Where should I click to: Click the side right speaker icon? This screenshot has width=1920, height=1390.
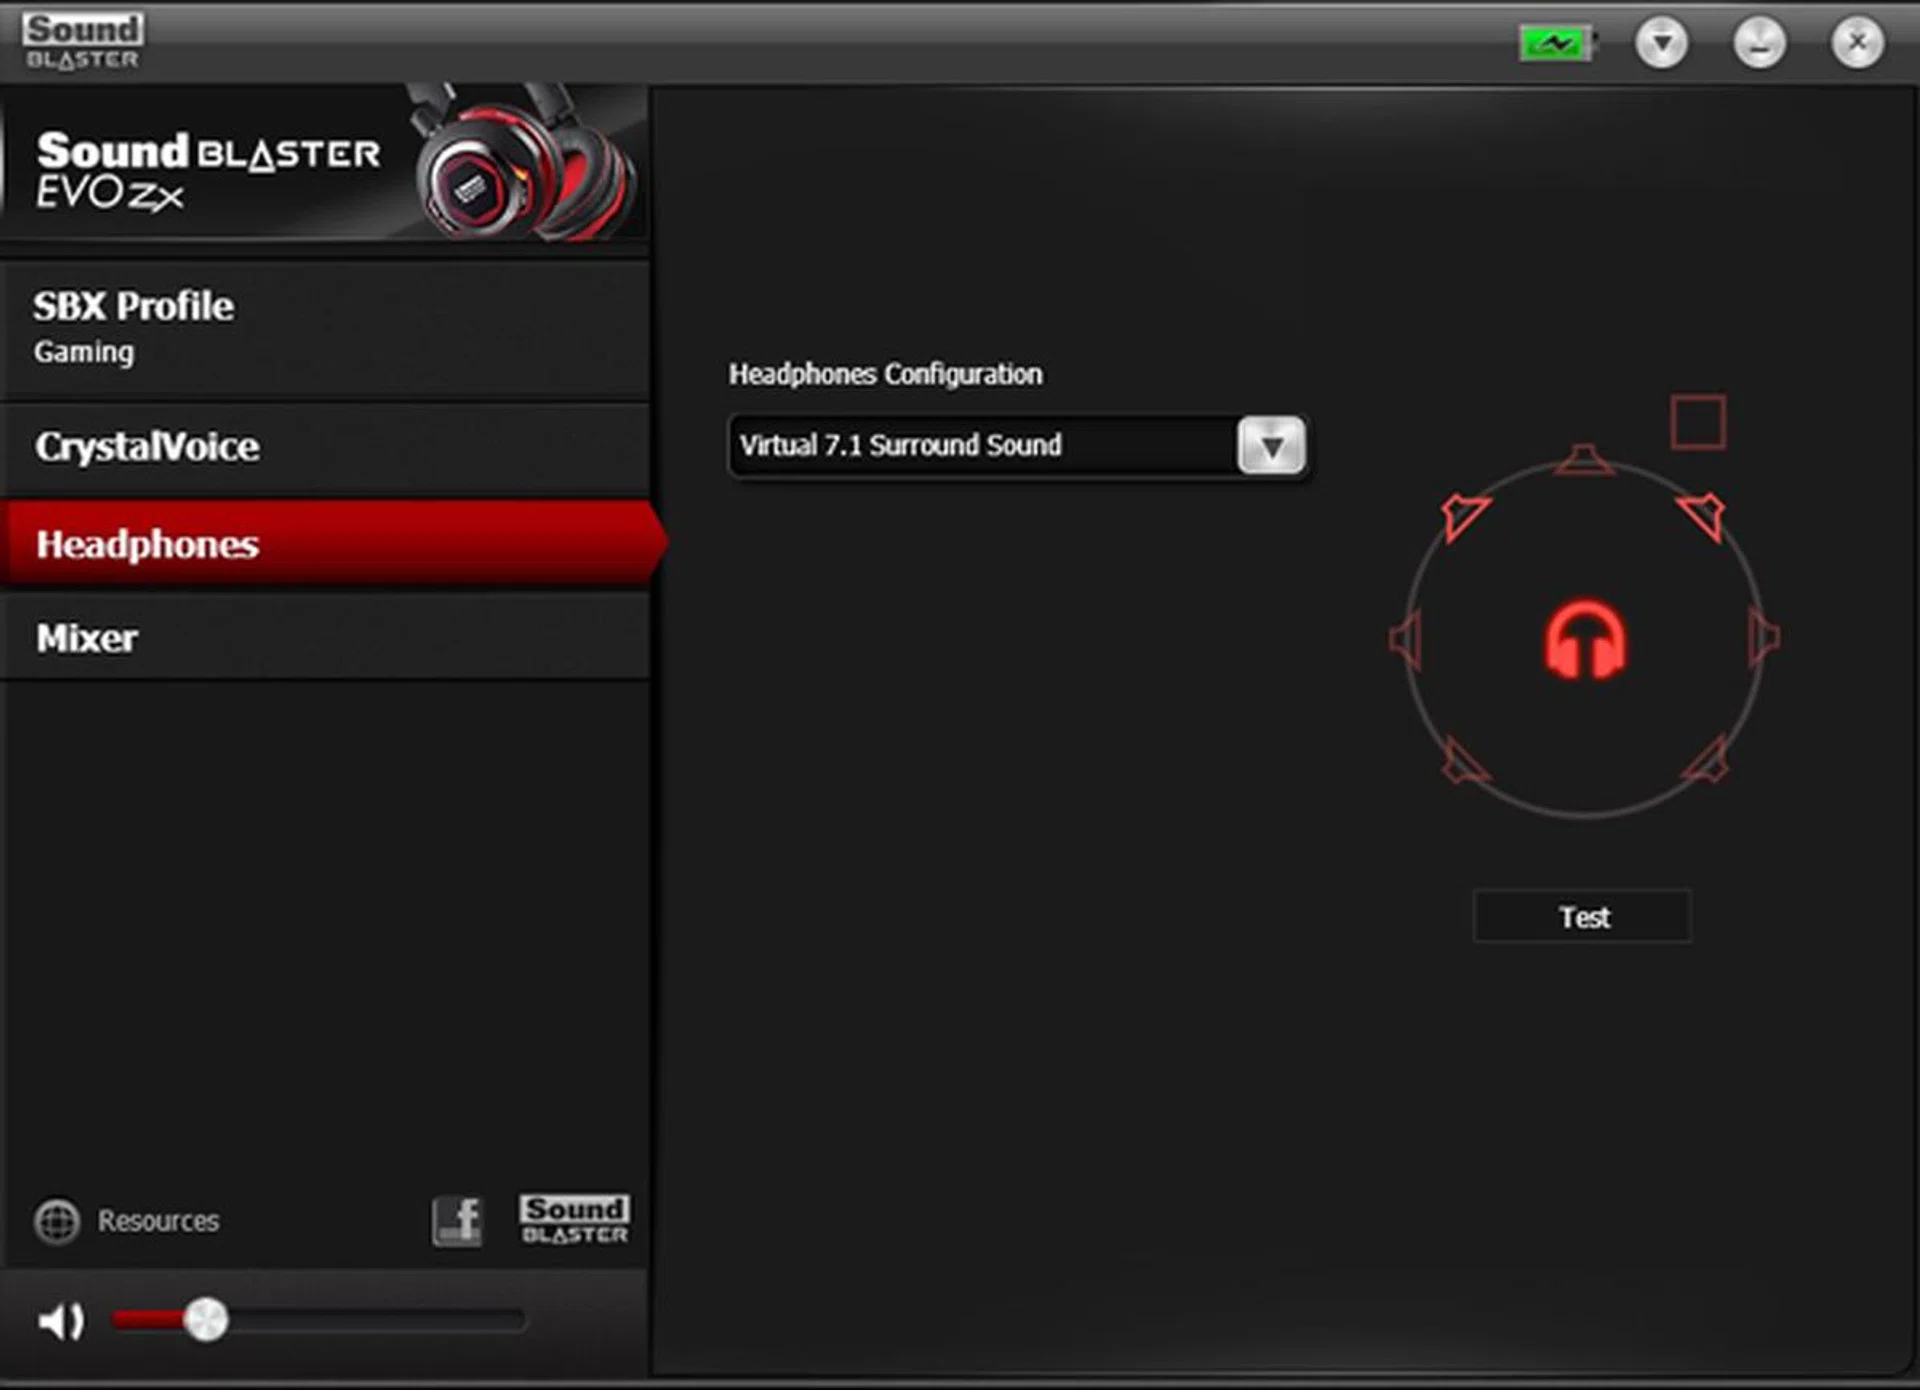tap(1764, 637)
